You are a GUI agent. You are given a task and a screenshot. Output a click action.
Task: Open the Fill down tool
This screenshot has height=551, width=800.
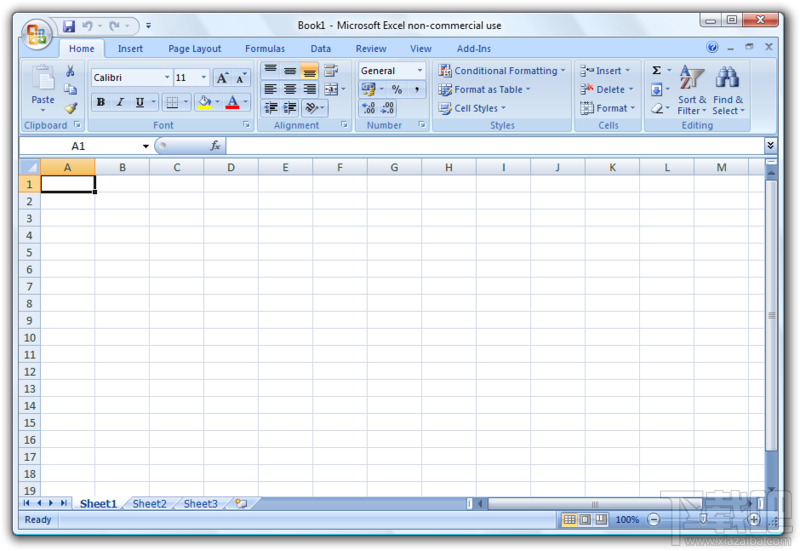657,90
